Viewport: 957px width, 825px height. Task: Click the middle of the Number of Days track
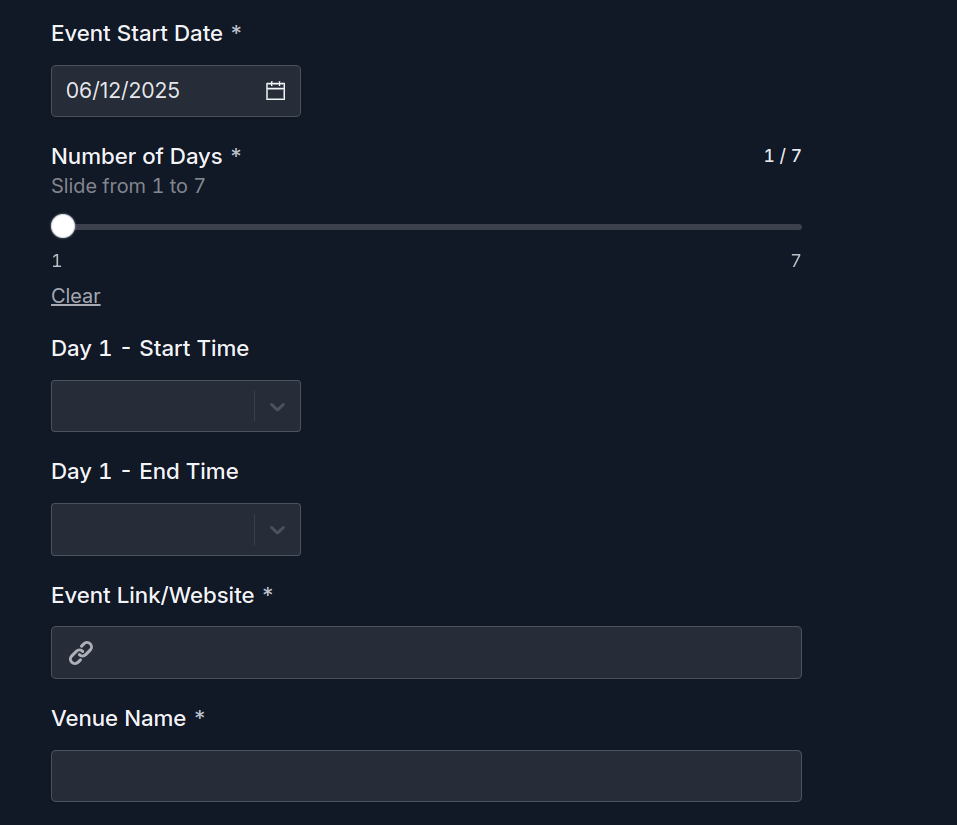(x=427, y=227)
